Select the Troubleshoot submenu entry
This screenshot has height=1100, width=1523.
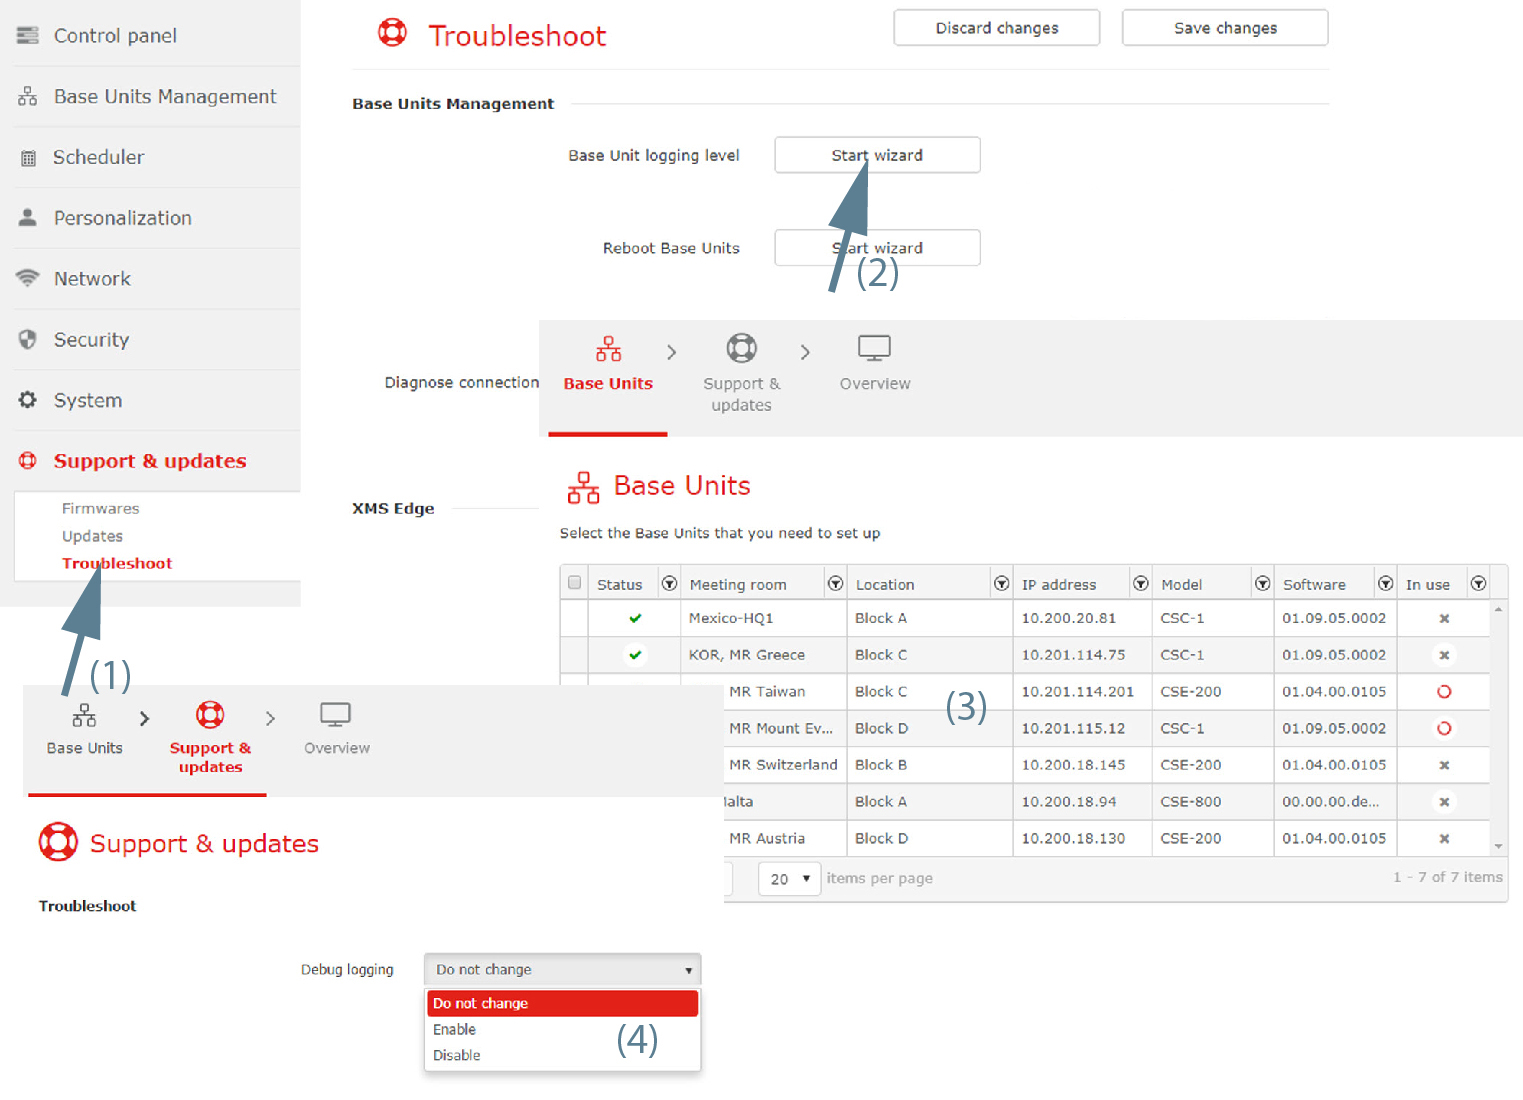click(x=117, y=563)
